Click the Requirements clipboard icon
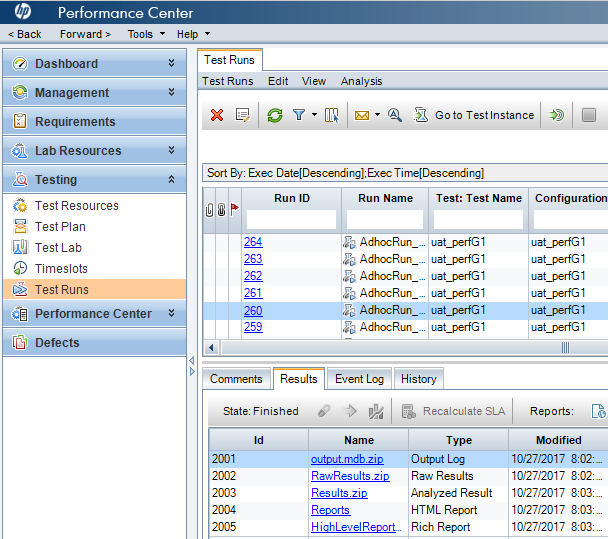The width and height of the screenshot is (613, 539). coord(20,121)
